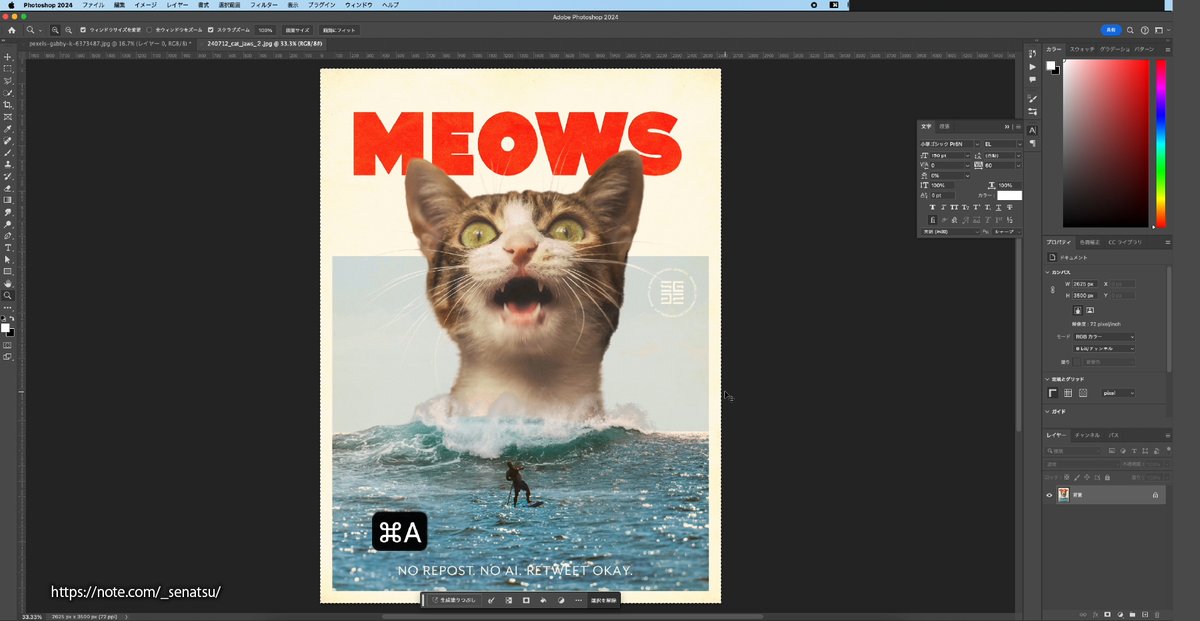Select the 背景 layer thumbnail
Viewport: 1200px width, 621px height.
pos(1064,495)
